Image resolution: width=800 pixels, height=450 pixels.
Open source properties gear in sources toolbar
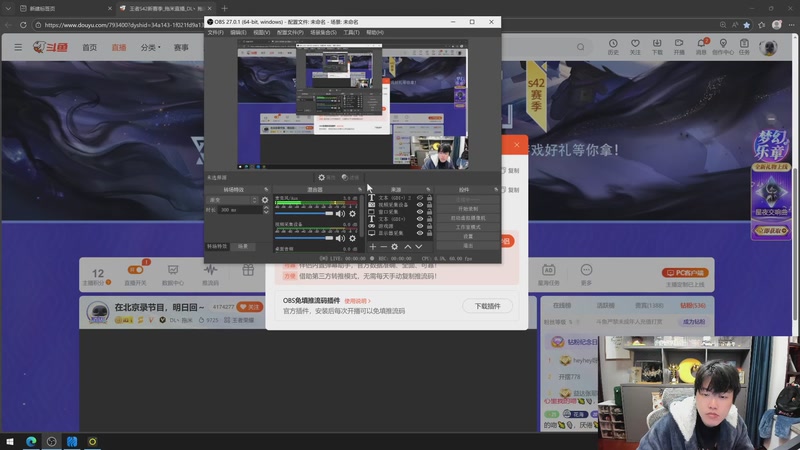[x=394, y=246]
